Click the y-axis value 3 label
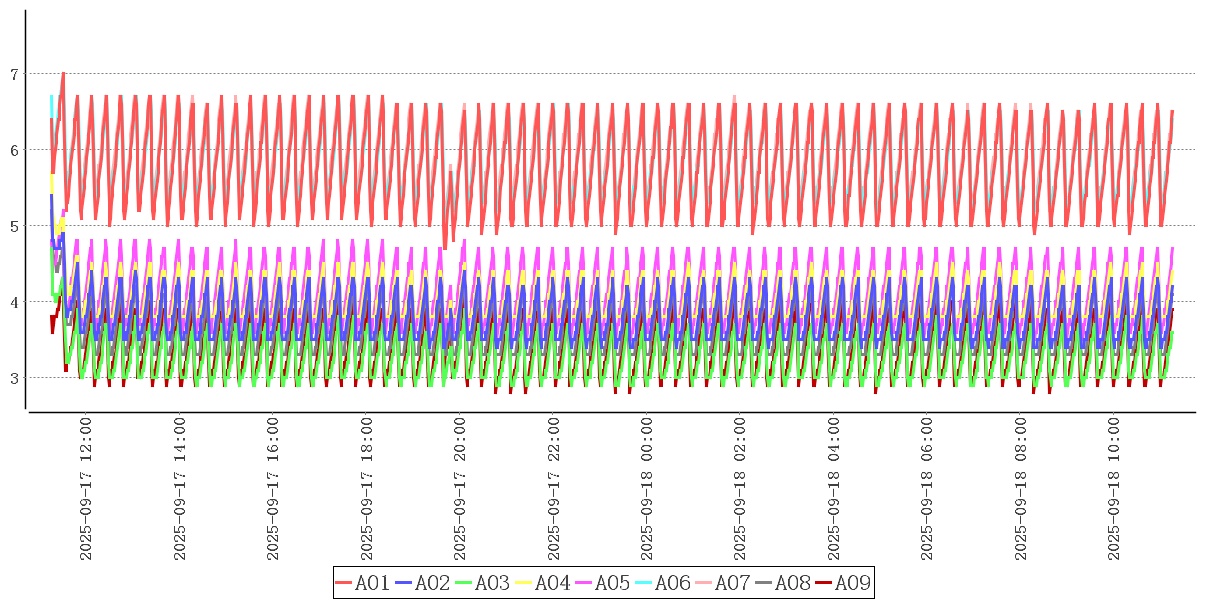The height and width of the screenshot is (600, 1207). coord(14,378)
